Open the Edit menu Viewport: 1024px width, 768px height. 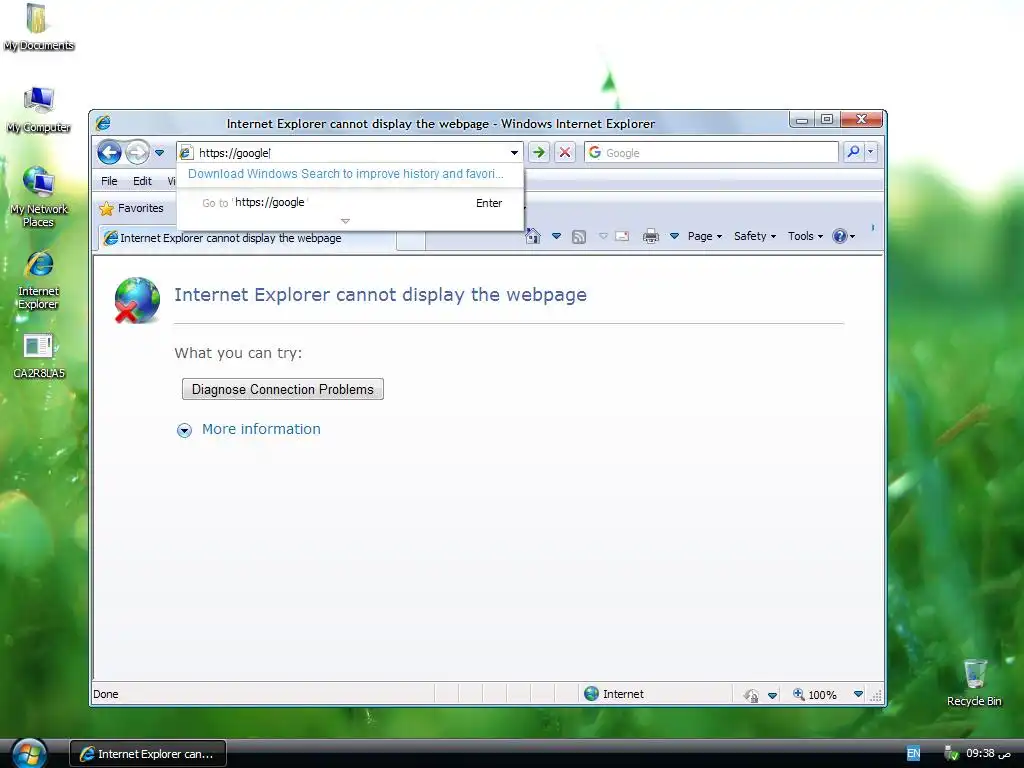(142, 181)
